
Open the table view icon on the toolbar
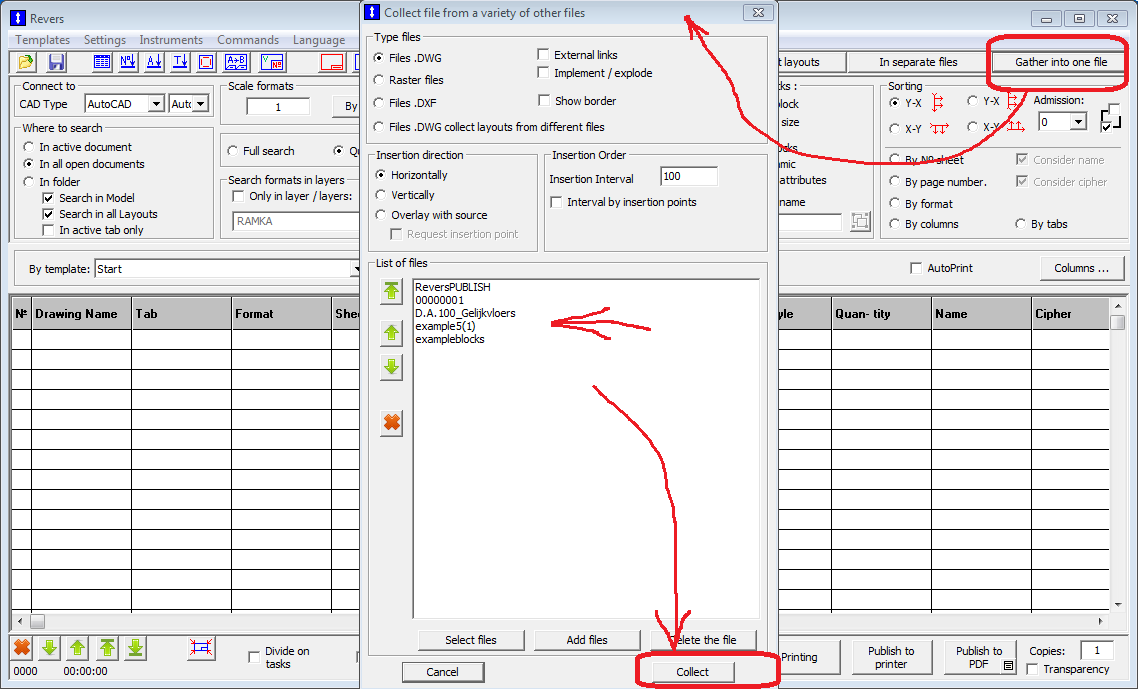pyautogui.click(x=101, y=62)
